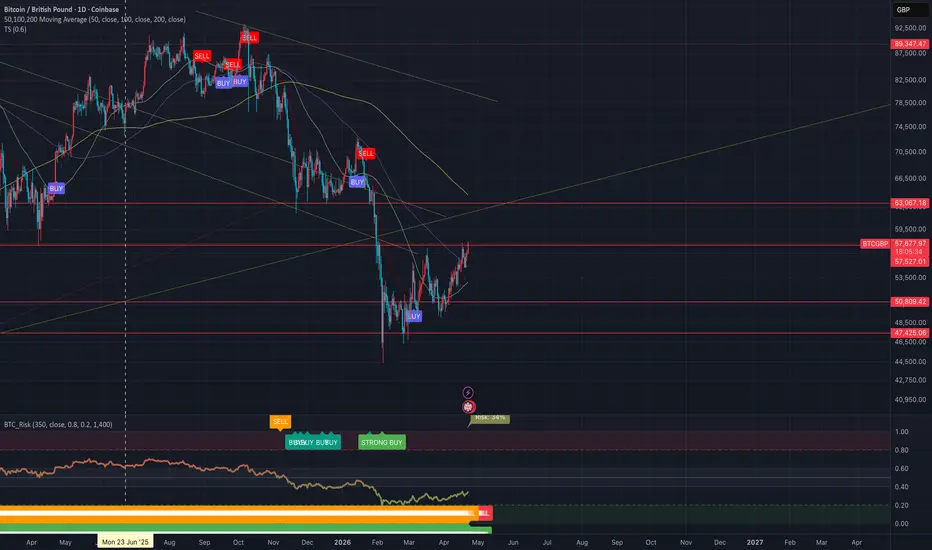Select the overlapping teal BUY labels cluster
This screenshot has width=932, height=550.
click(313, 442)
